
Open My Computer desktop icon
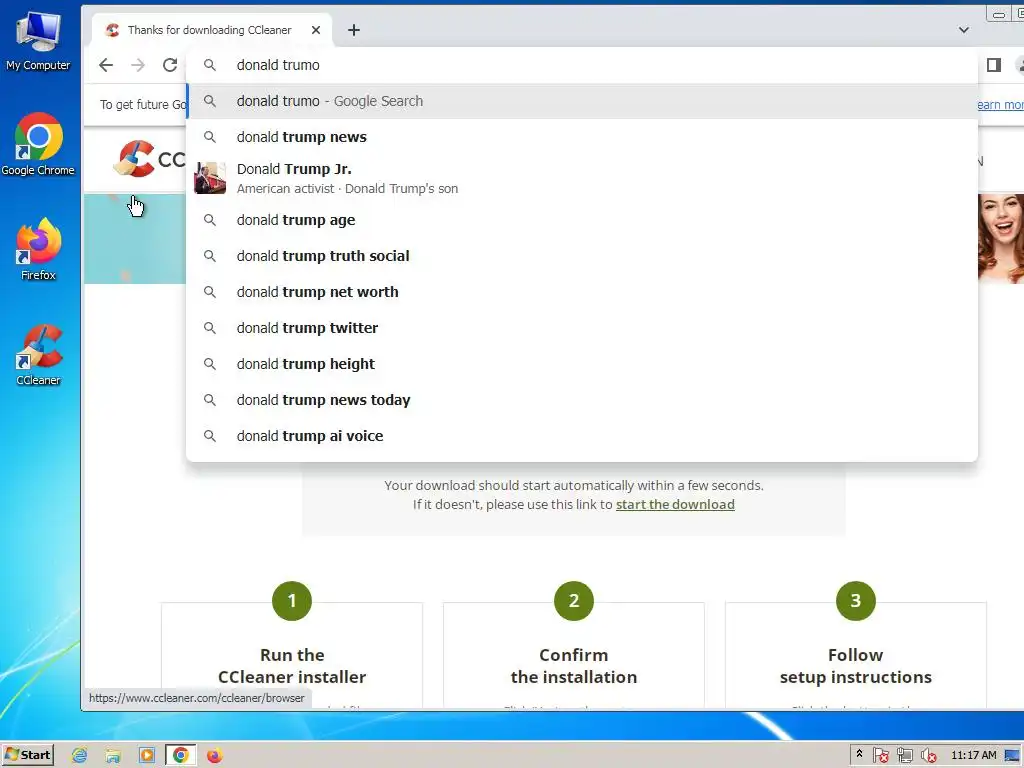coord(38,41)
